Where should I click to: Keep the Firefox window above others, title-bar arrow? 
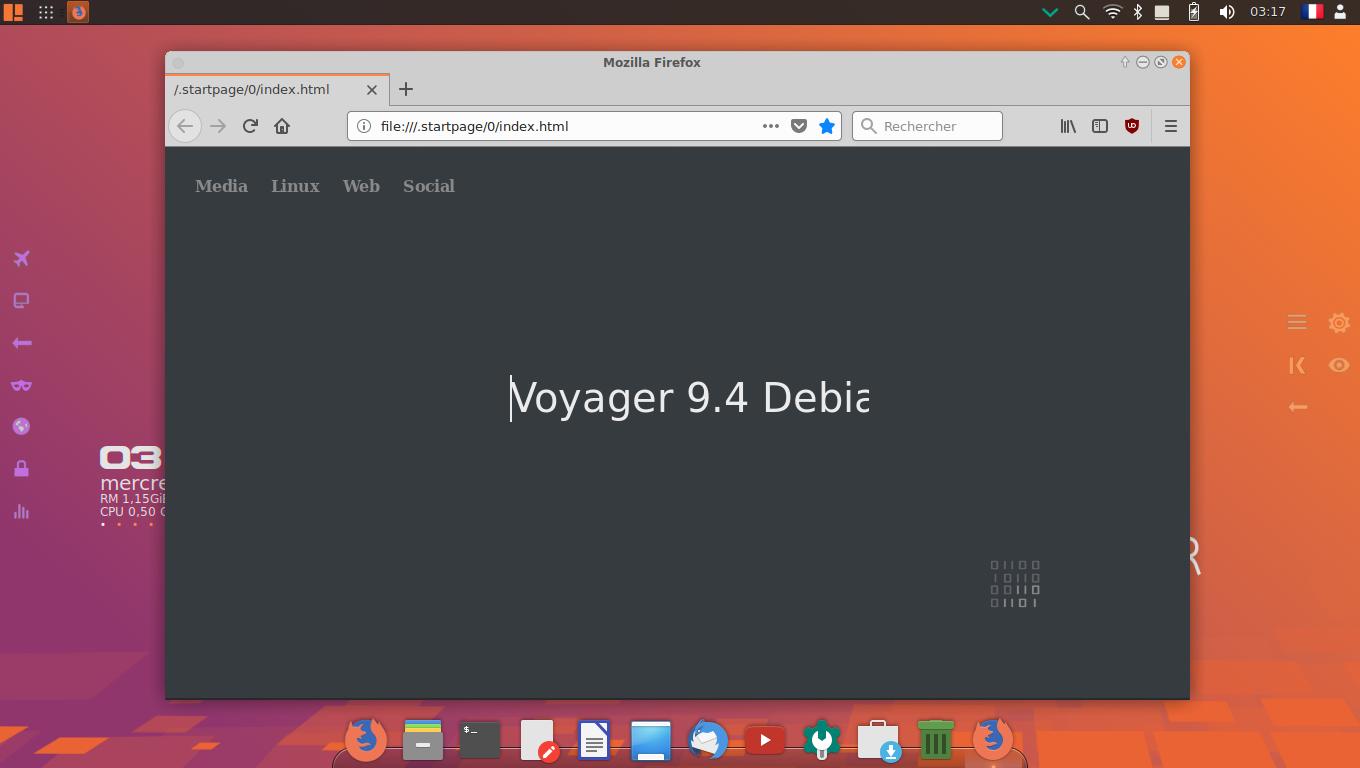tap(1125, 62)
